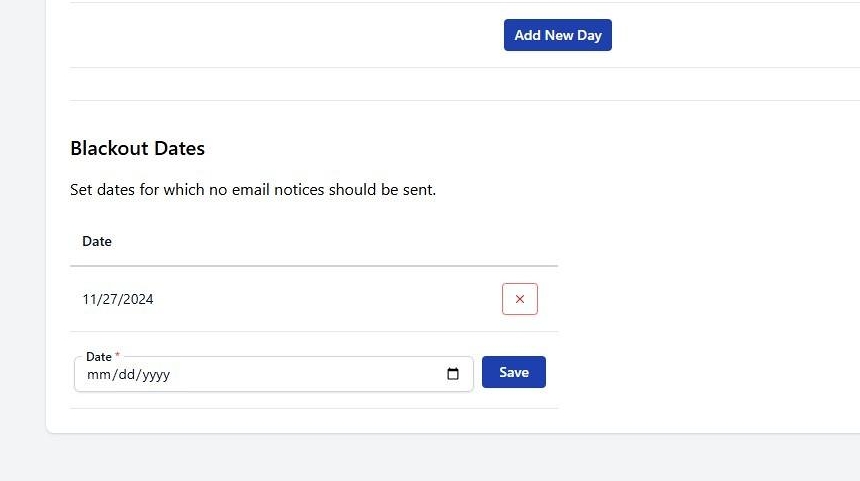Click empty white space right of Save
860x481 pixels.
click(700, 372)
